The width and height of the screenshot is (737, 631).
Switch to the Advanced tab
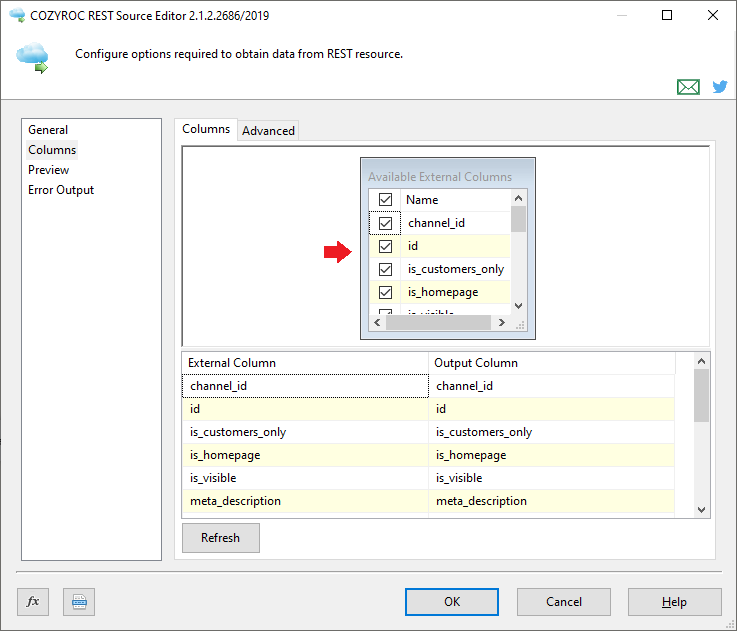[268, 131]
